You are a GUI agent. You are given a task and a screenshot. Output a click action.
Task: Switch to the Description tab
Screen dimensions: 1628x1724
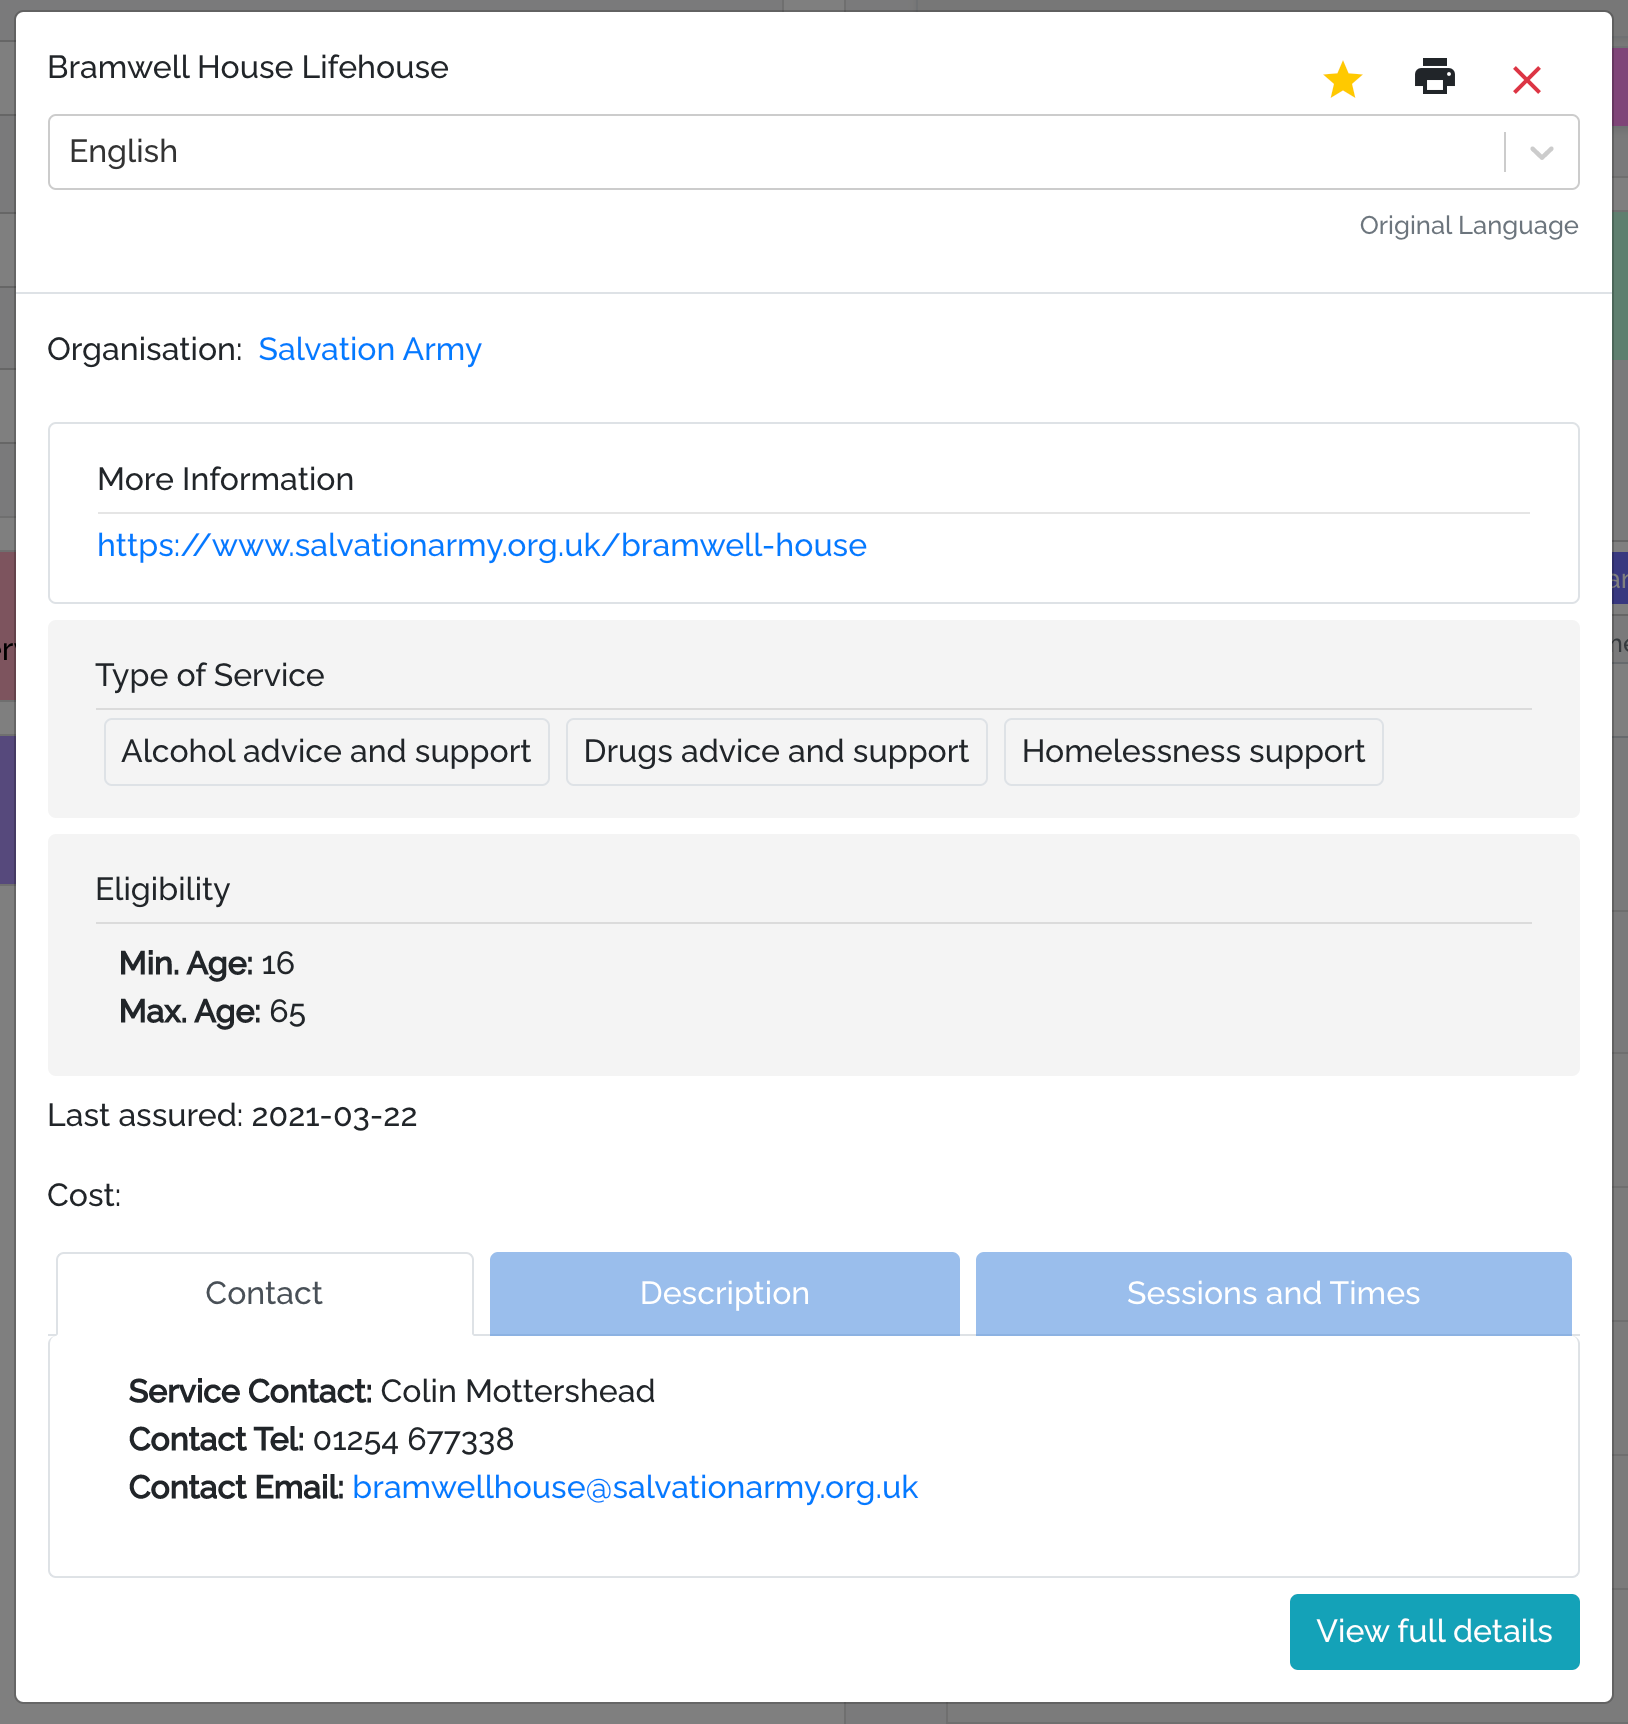[725, 1293]
